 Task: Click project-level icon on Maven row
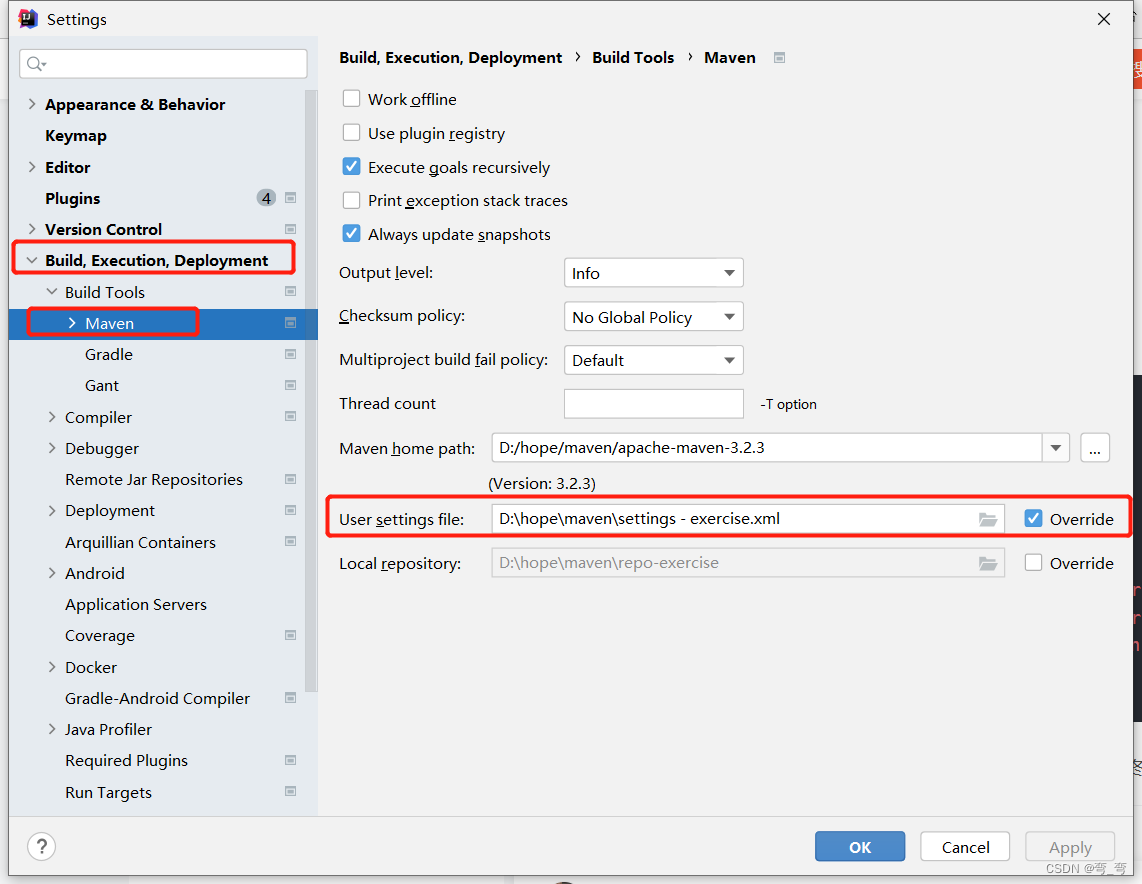[291, 323]
